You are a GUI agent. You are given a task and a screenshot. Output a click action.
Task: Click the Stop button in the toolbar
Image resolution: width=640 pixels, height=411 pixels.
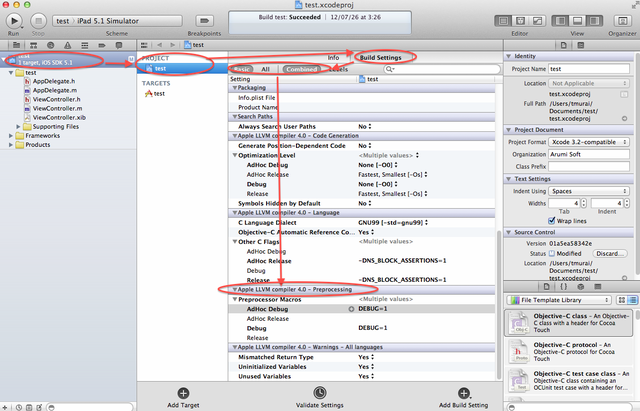pos(38,20)
